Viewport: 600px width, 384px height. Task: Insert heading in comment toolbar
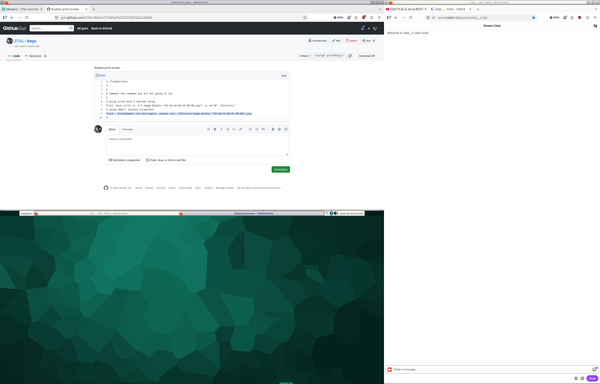click(x=209, y=129)
